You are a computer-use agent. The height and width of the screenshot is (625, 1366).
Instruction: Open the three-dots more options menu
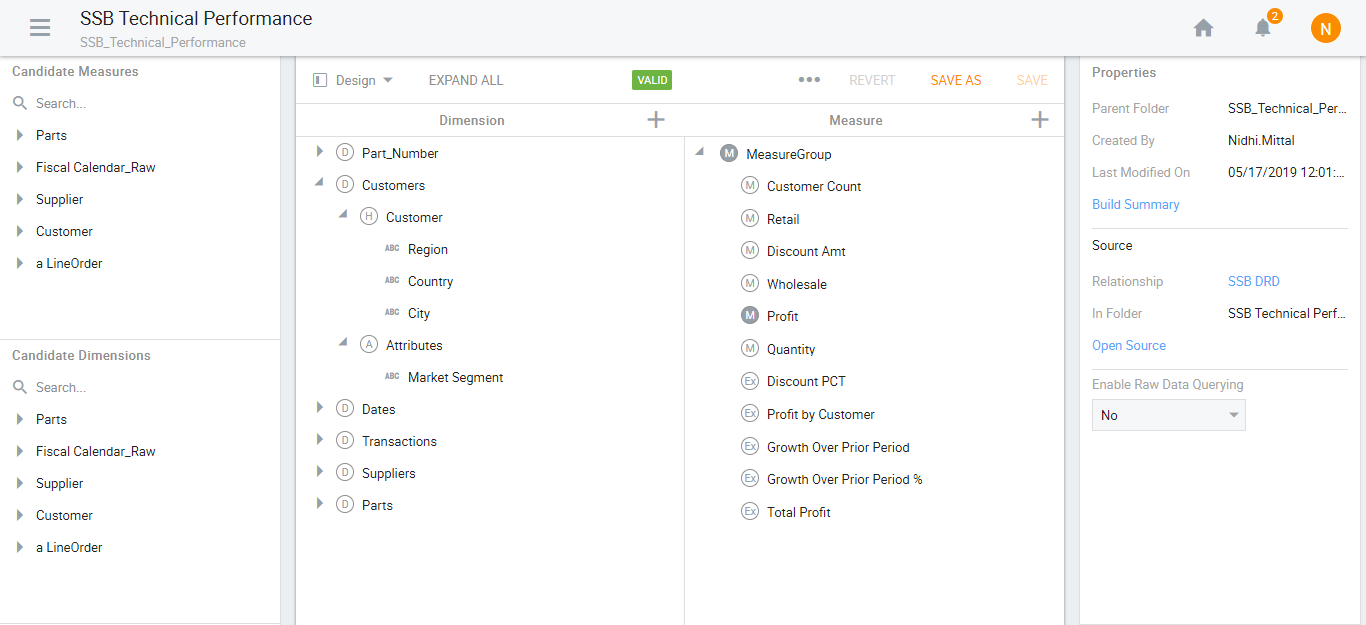[809, 80]
